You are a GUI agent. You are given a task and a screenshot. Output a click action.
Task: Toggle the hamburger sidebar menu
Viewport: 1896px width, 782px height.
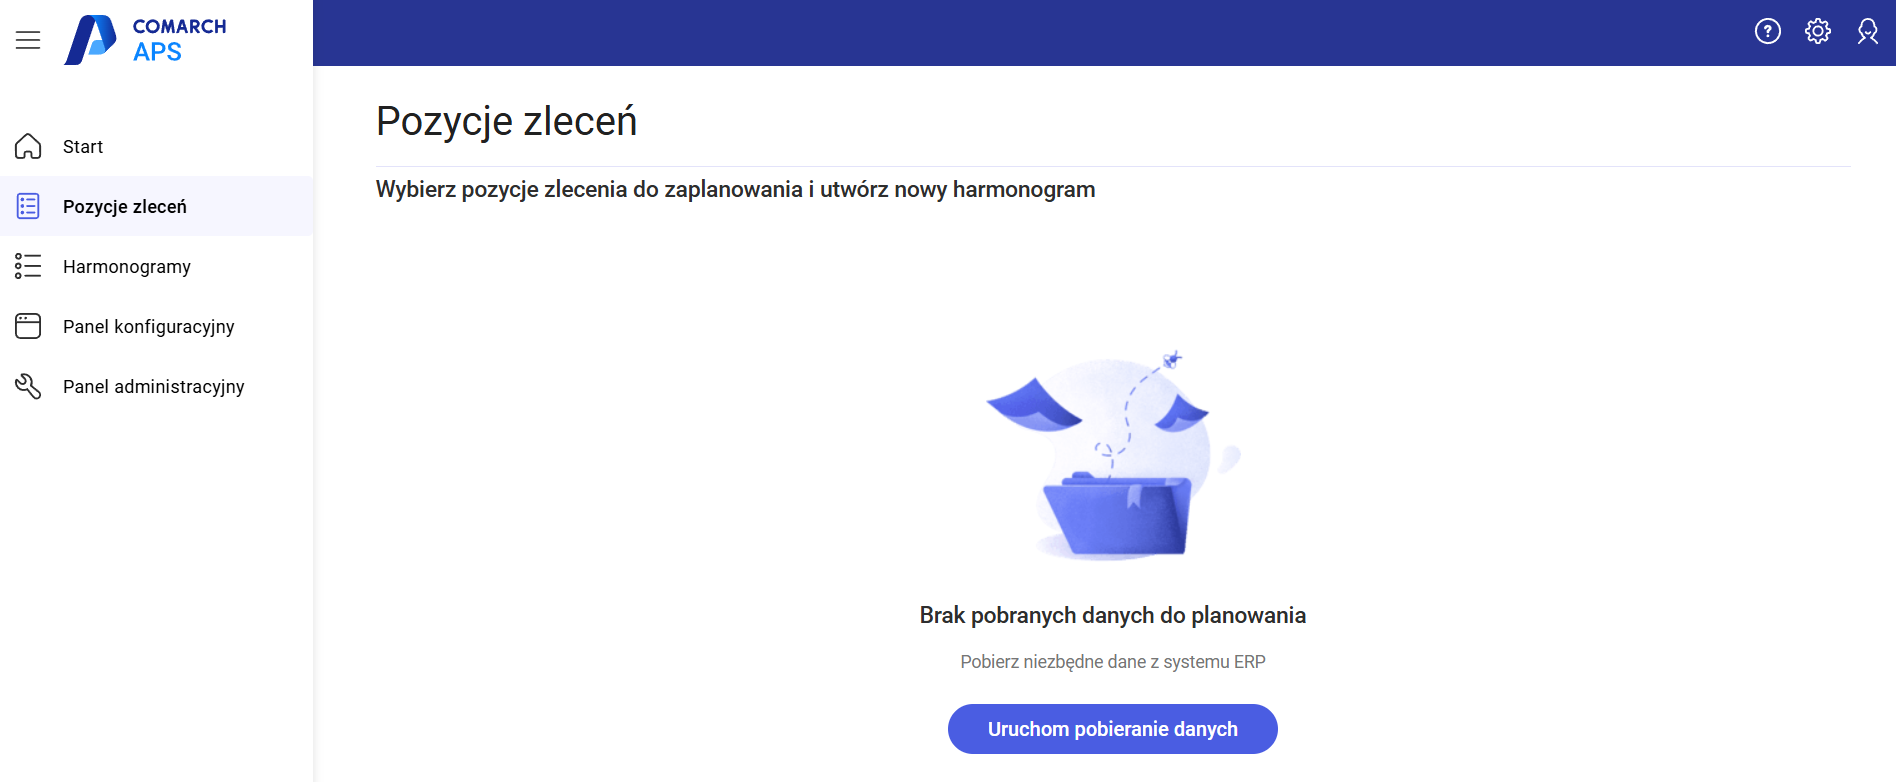tap(28, 40)
